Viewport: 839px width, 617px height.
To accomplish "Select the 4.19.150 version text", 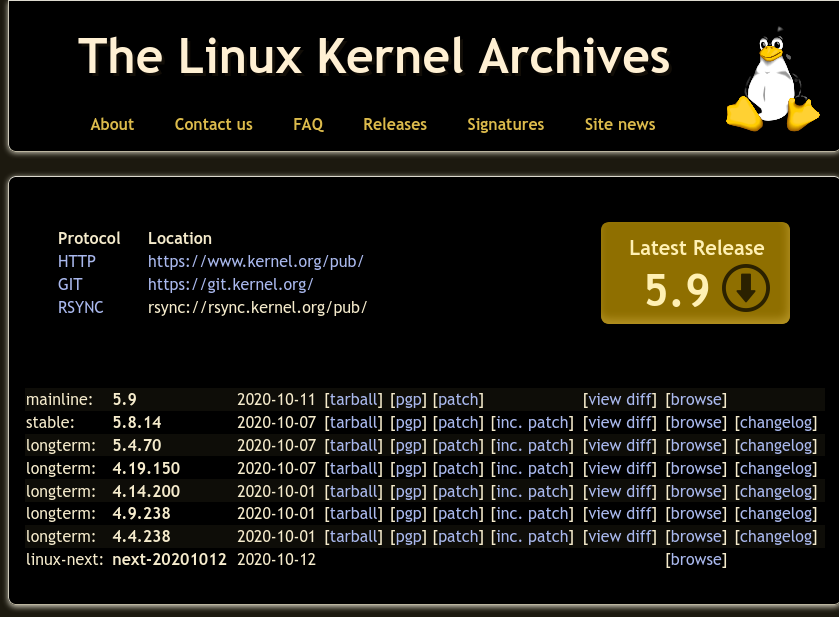I will [146, 468].
